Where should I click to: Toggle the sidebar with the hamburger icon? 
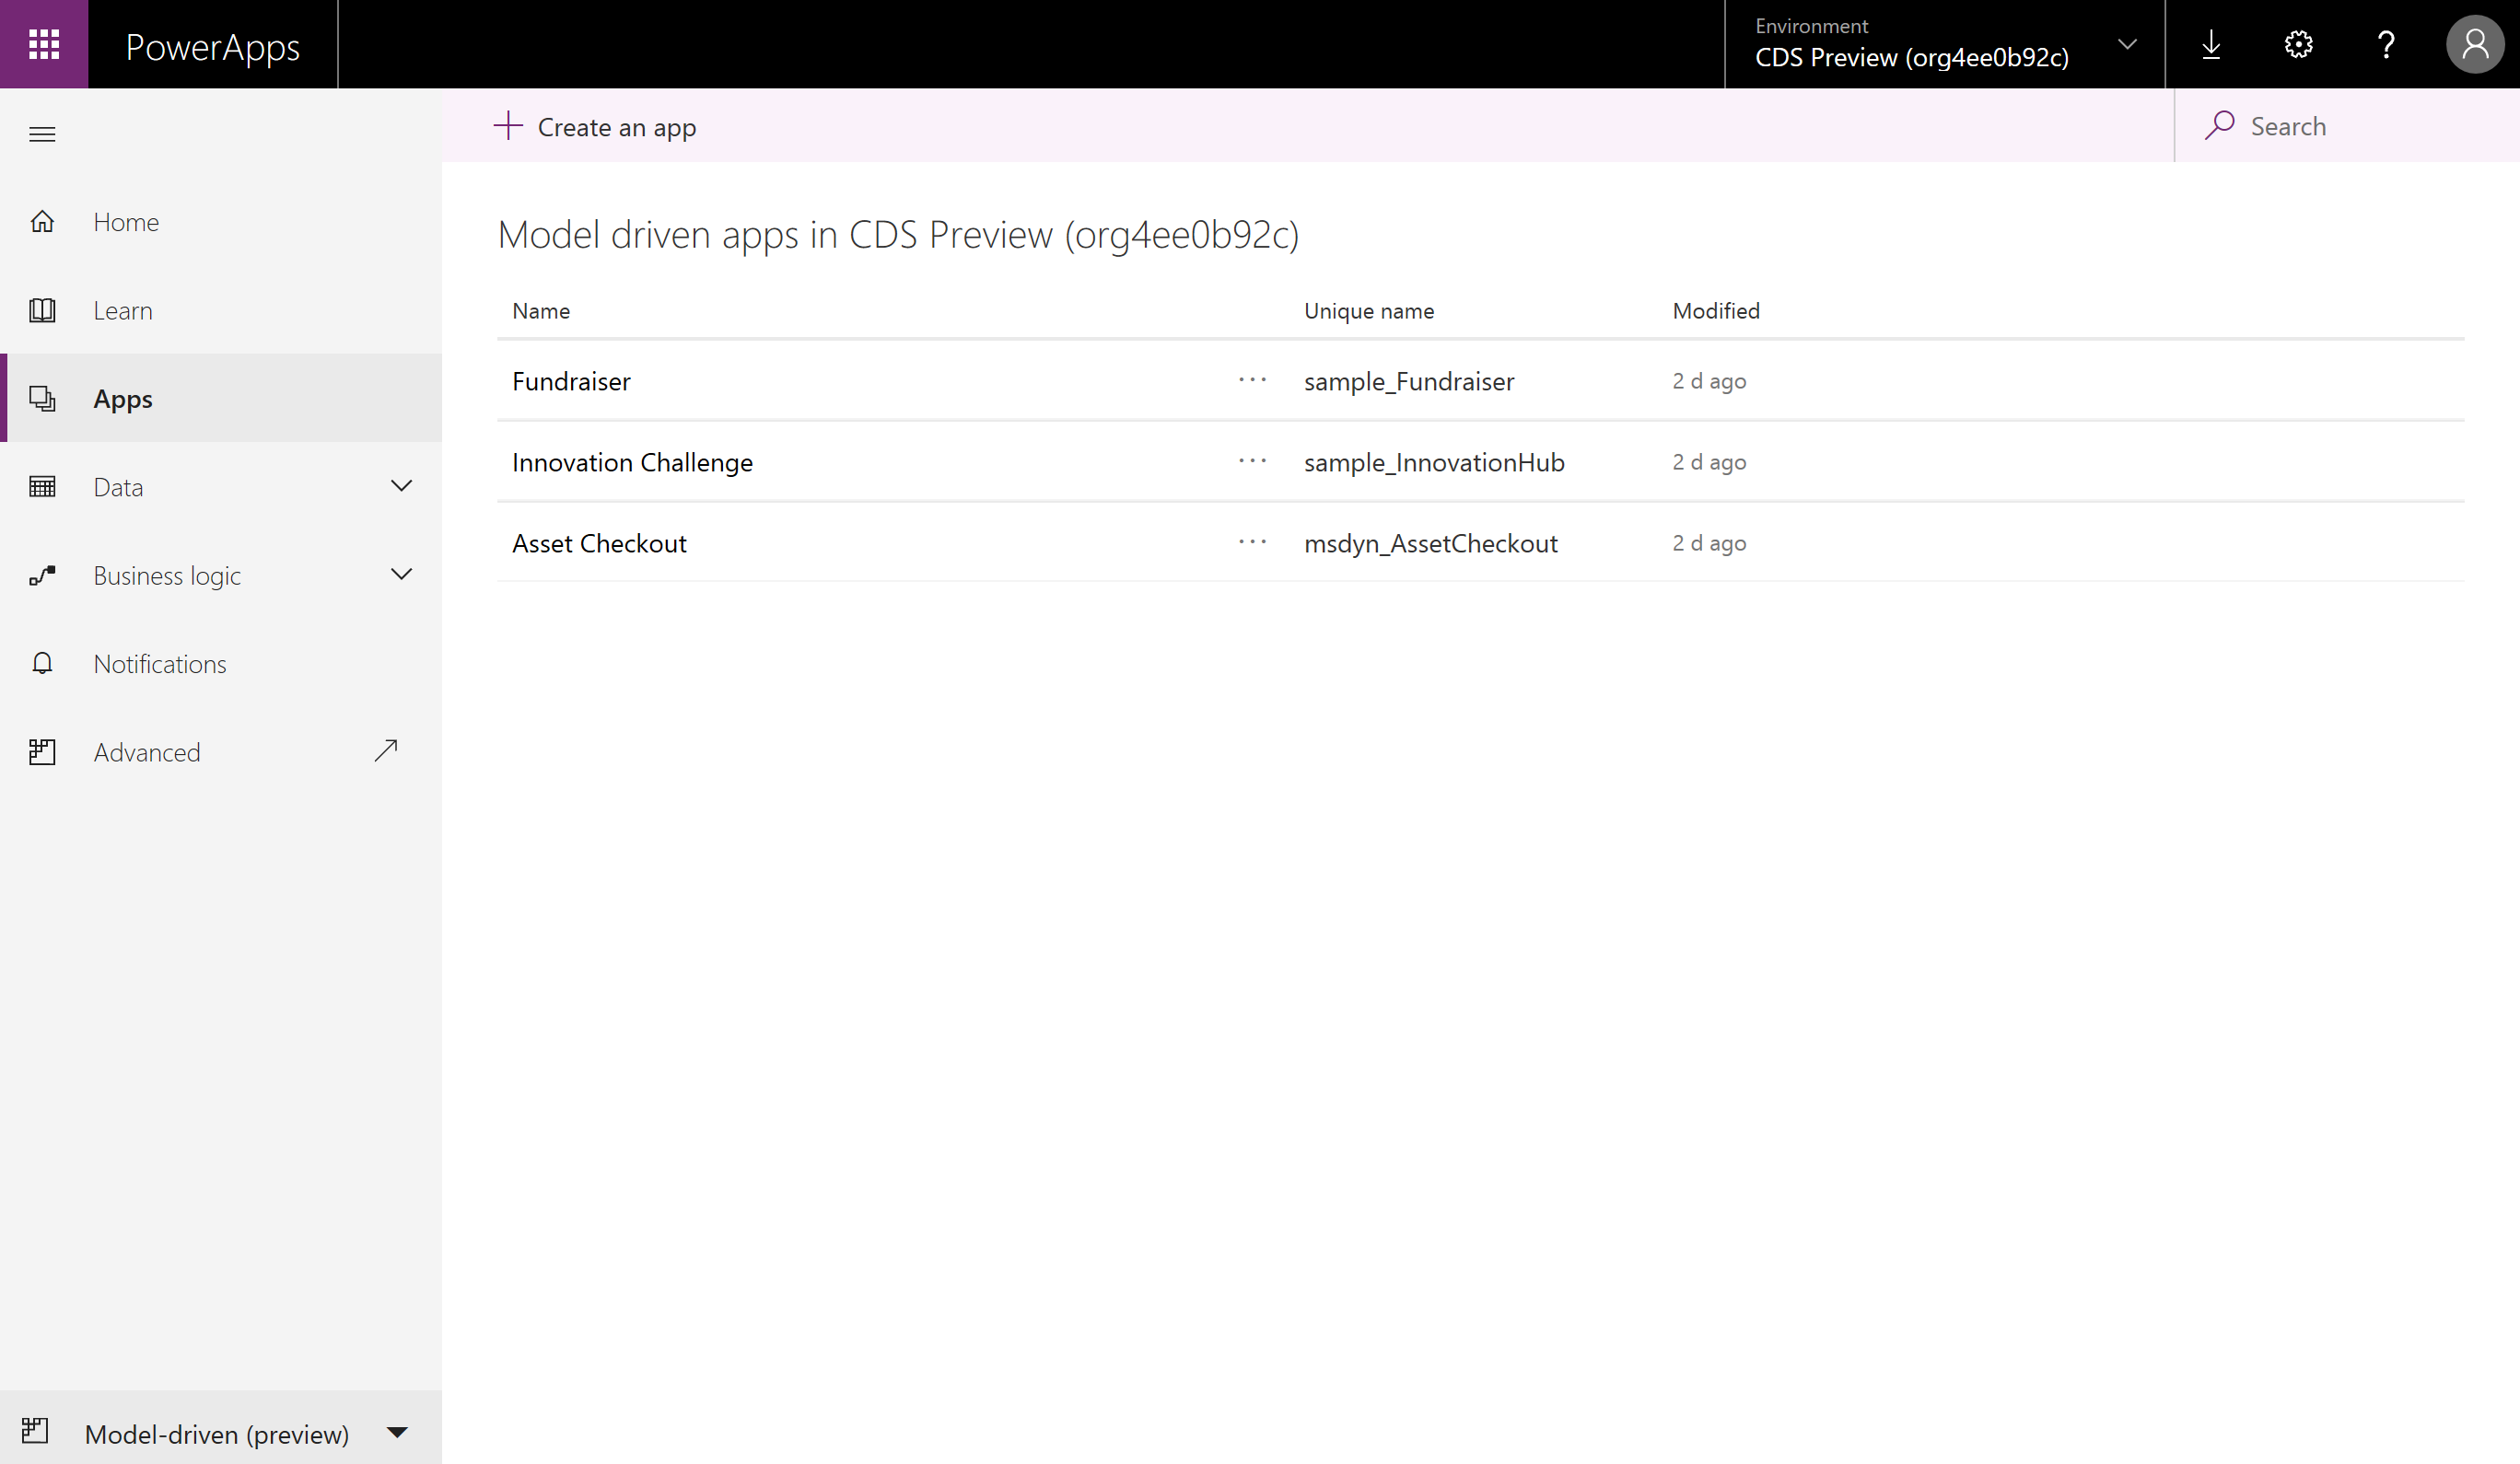coord(42,133)
